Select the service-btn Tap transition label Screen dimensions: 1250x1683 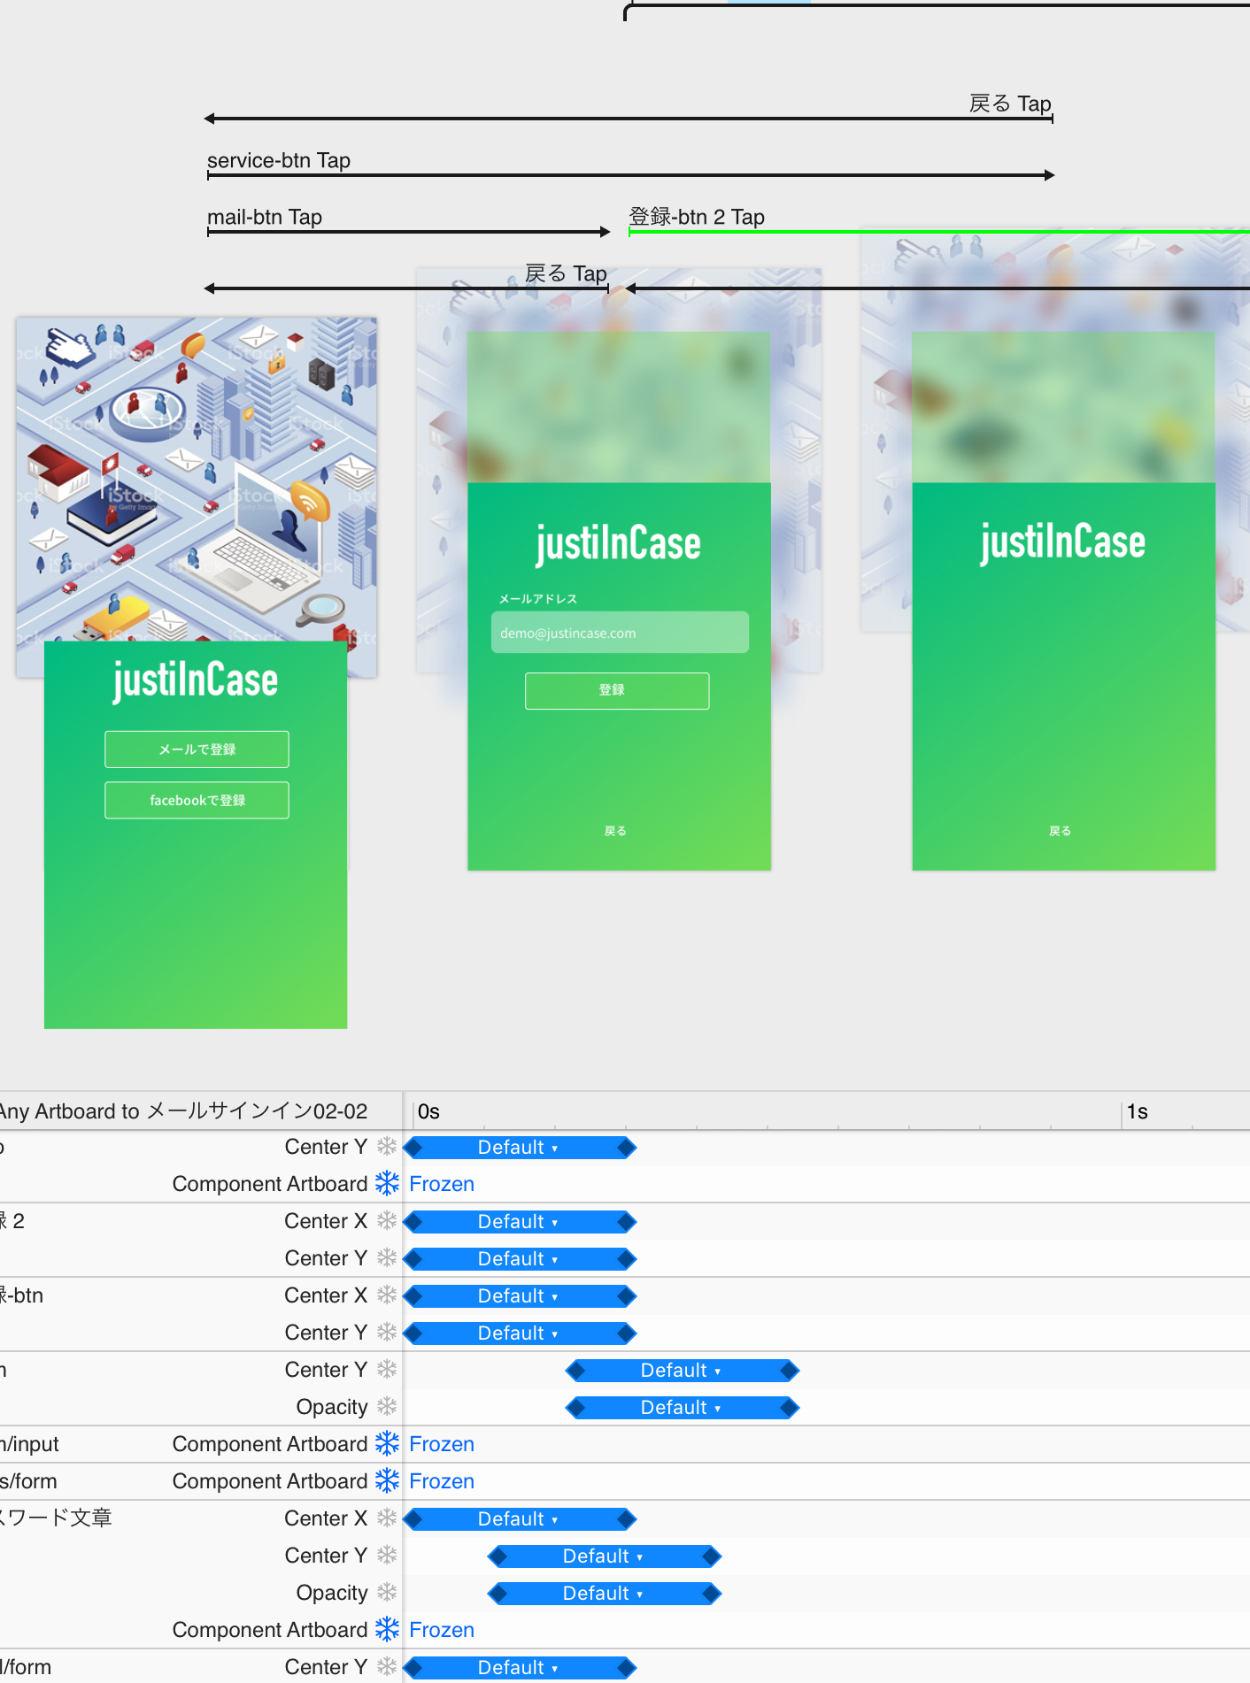point(278,160)
